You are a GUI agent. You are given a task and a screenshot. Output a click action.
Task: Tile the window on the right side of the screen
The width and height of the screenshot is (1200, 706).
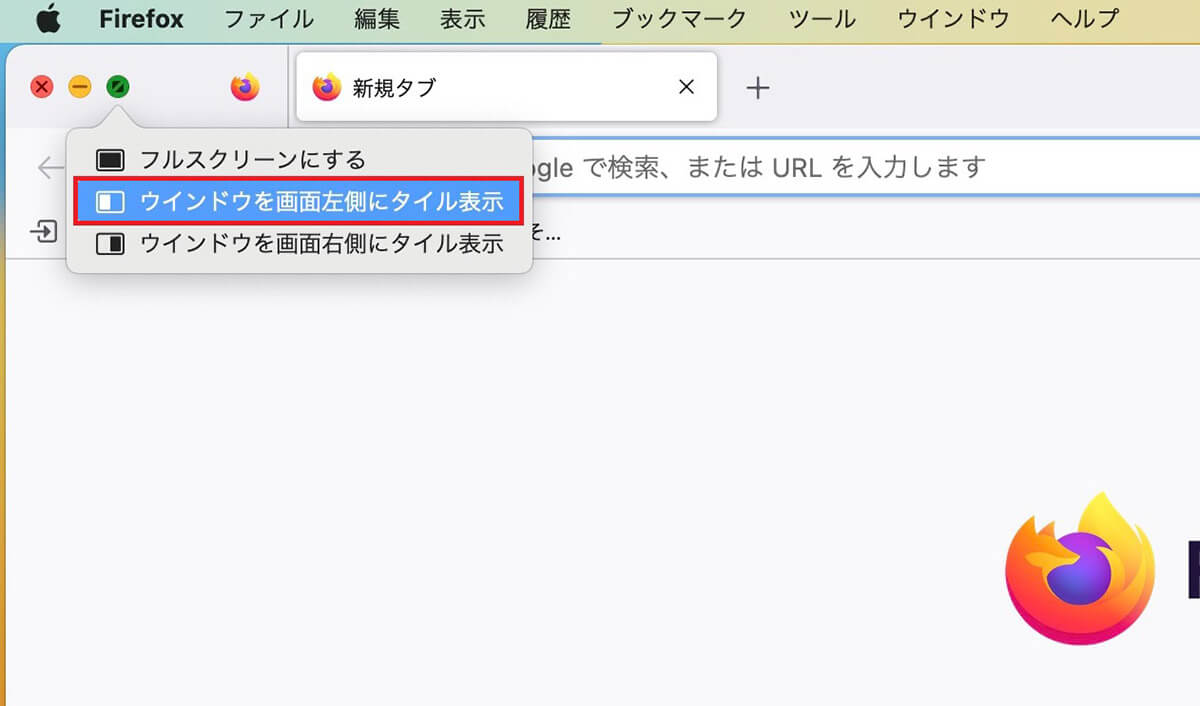tap(299, 243)
